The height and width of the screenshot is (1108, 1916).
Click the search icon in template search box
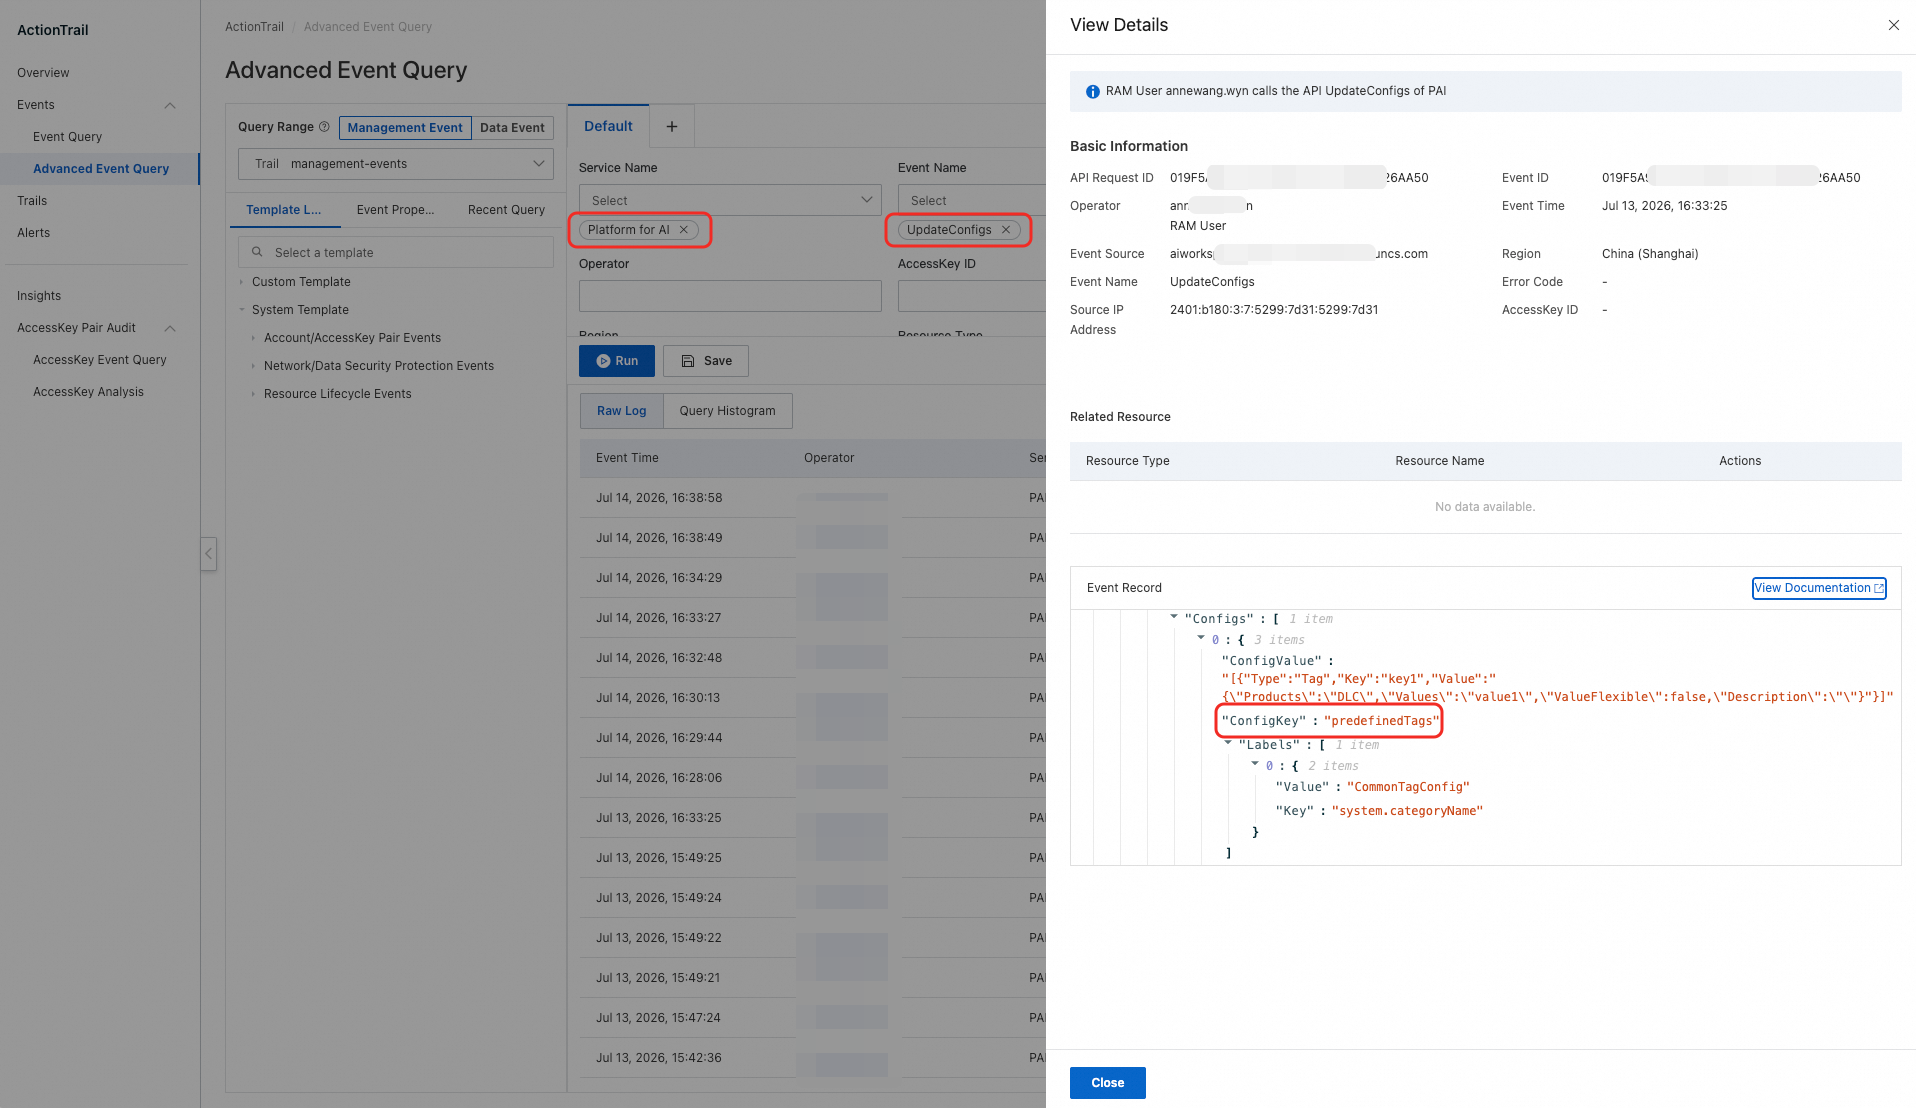pyautogui.click(x=257, y=252)
